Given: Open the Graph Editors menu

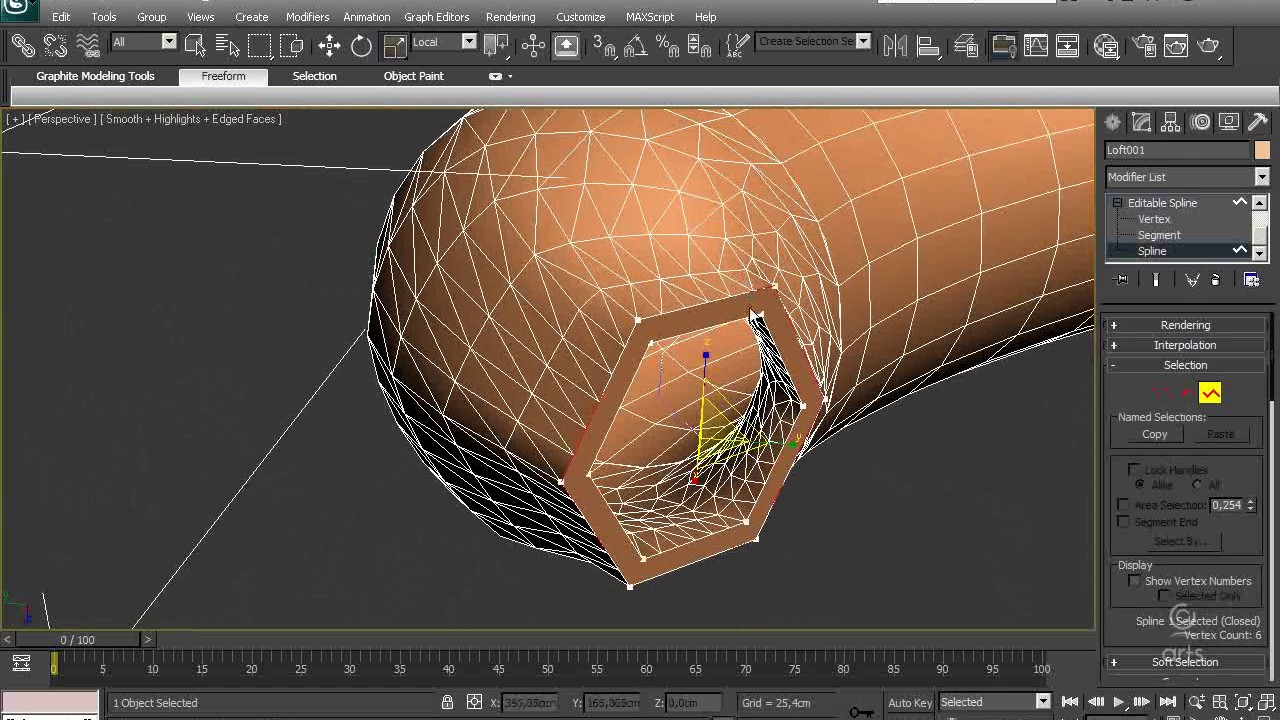Looking at the screenshot, I should (x=436, y=17).
